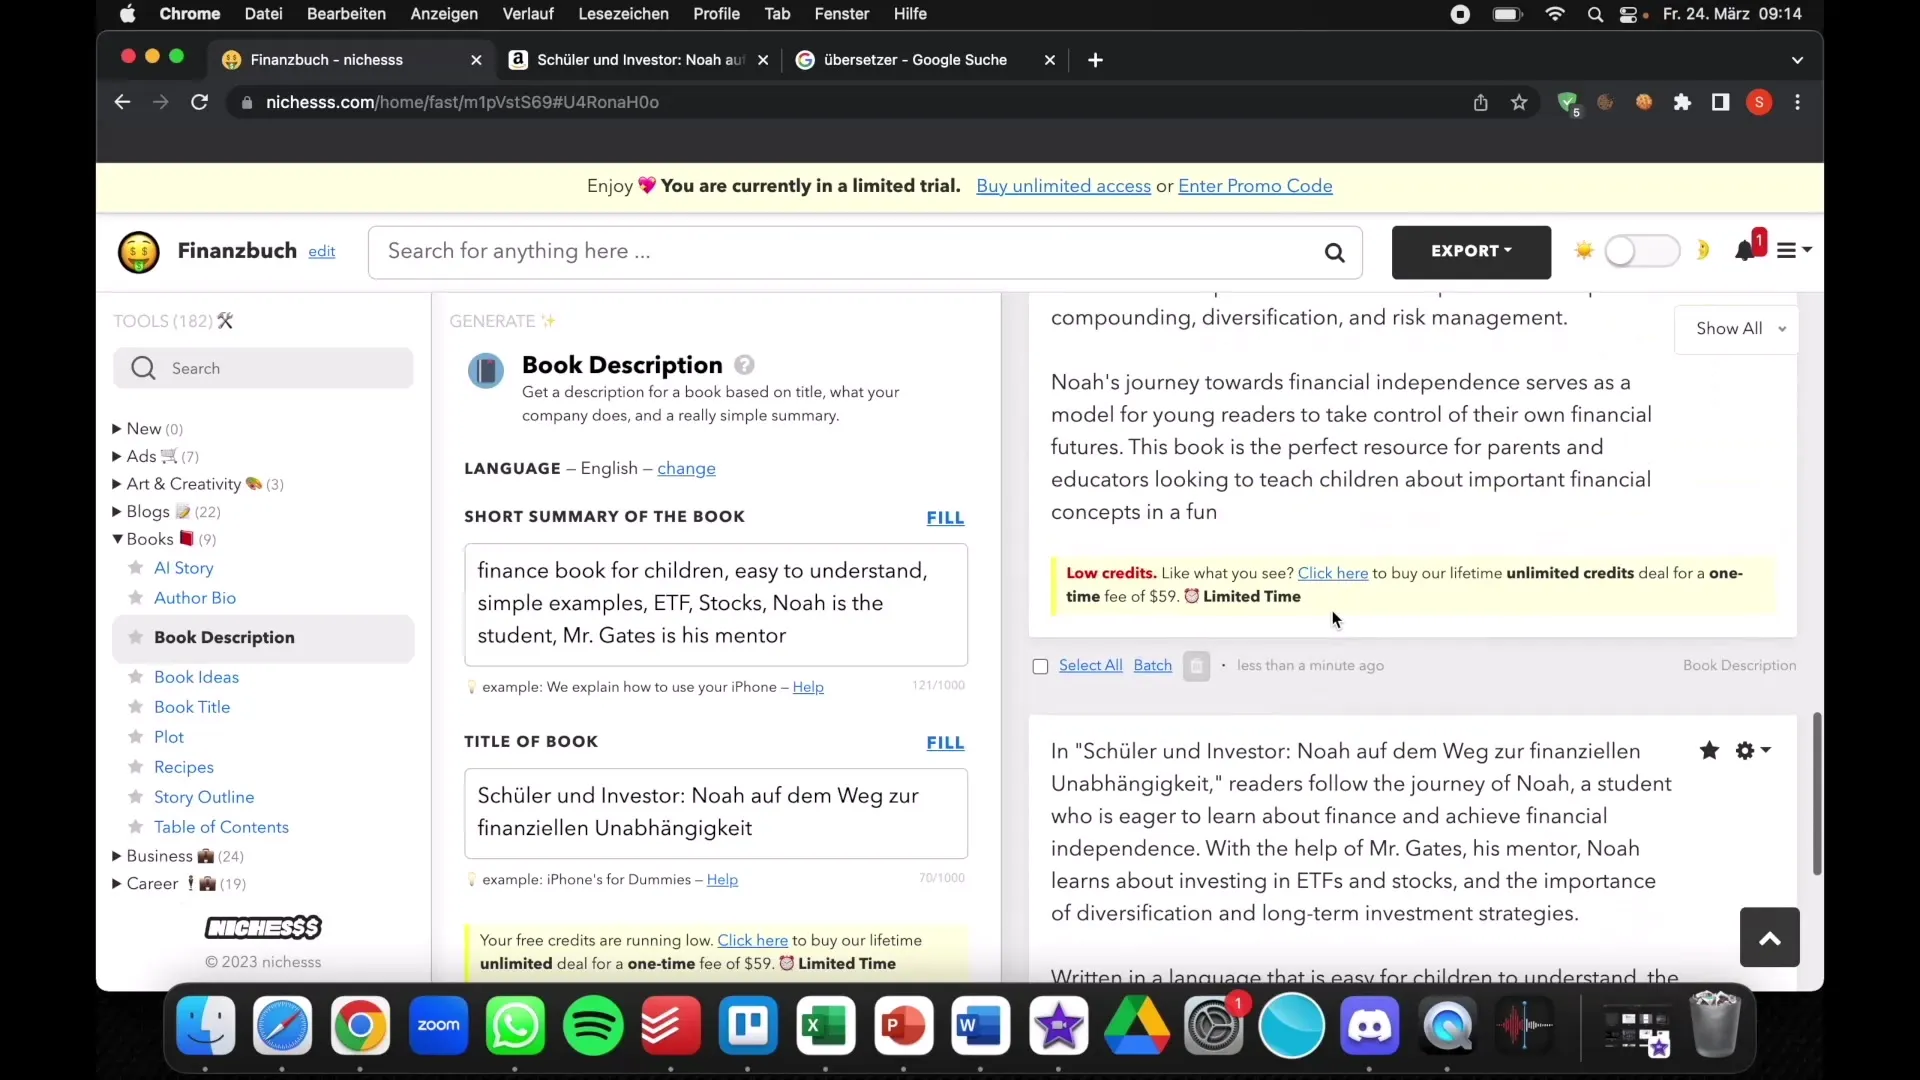Click the change language link

click(x=686, y=469)
